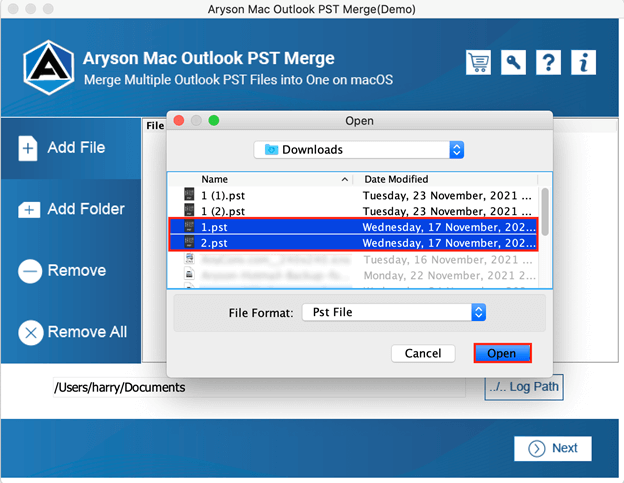Click the Name column sort arrow
Viewport: 624px width, 483px height.
pos(345,180)
